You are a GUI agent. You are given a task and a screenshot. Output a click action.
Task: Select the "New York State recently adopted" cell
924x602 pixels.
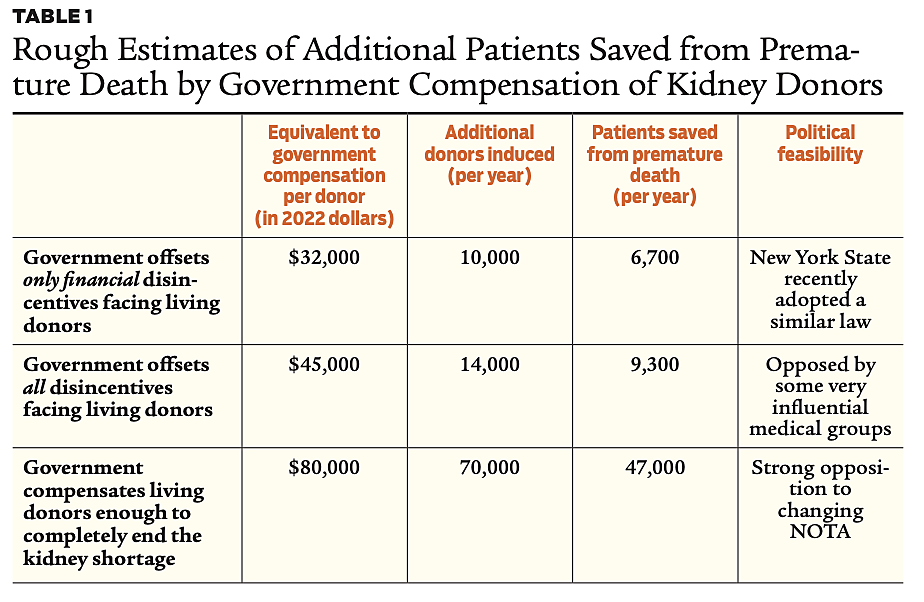(x=820, y=290)
